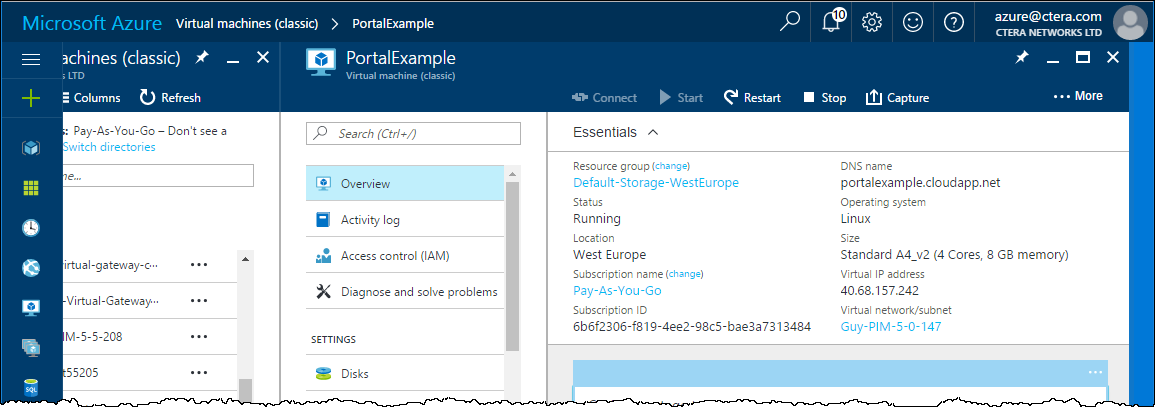
Task: Select the t55205 VM row
Action: (x=150, y=372)
